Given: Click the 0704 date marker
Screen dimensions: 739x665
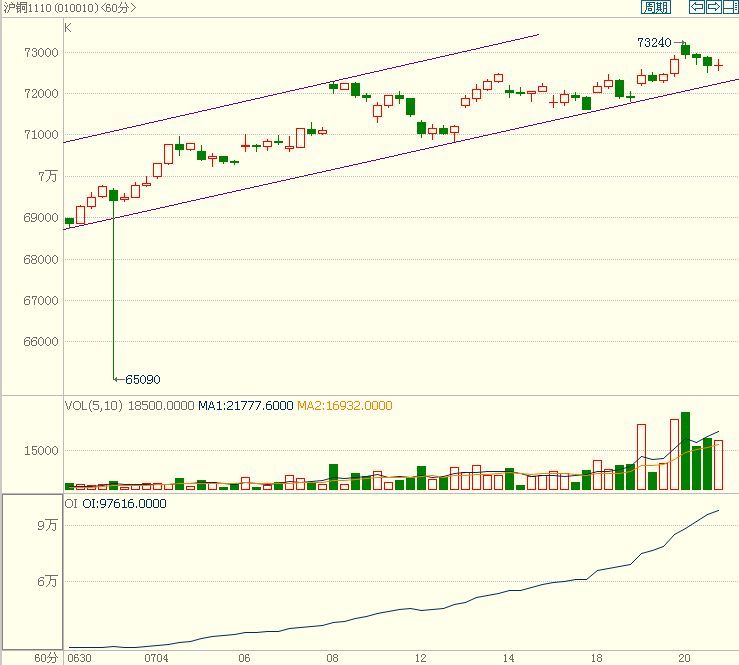Looking at the screenshot, I should (156, 658).
